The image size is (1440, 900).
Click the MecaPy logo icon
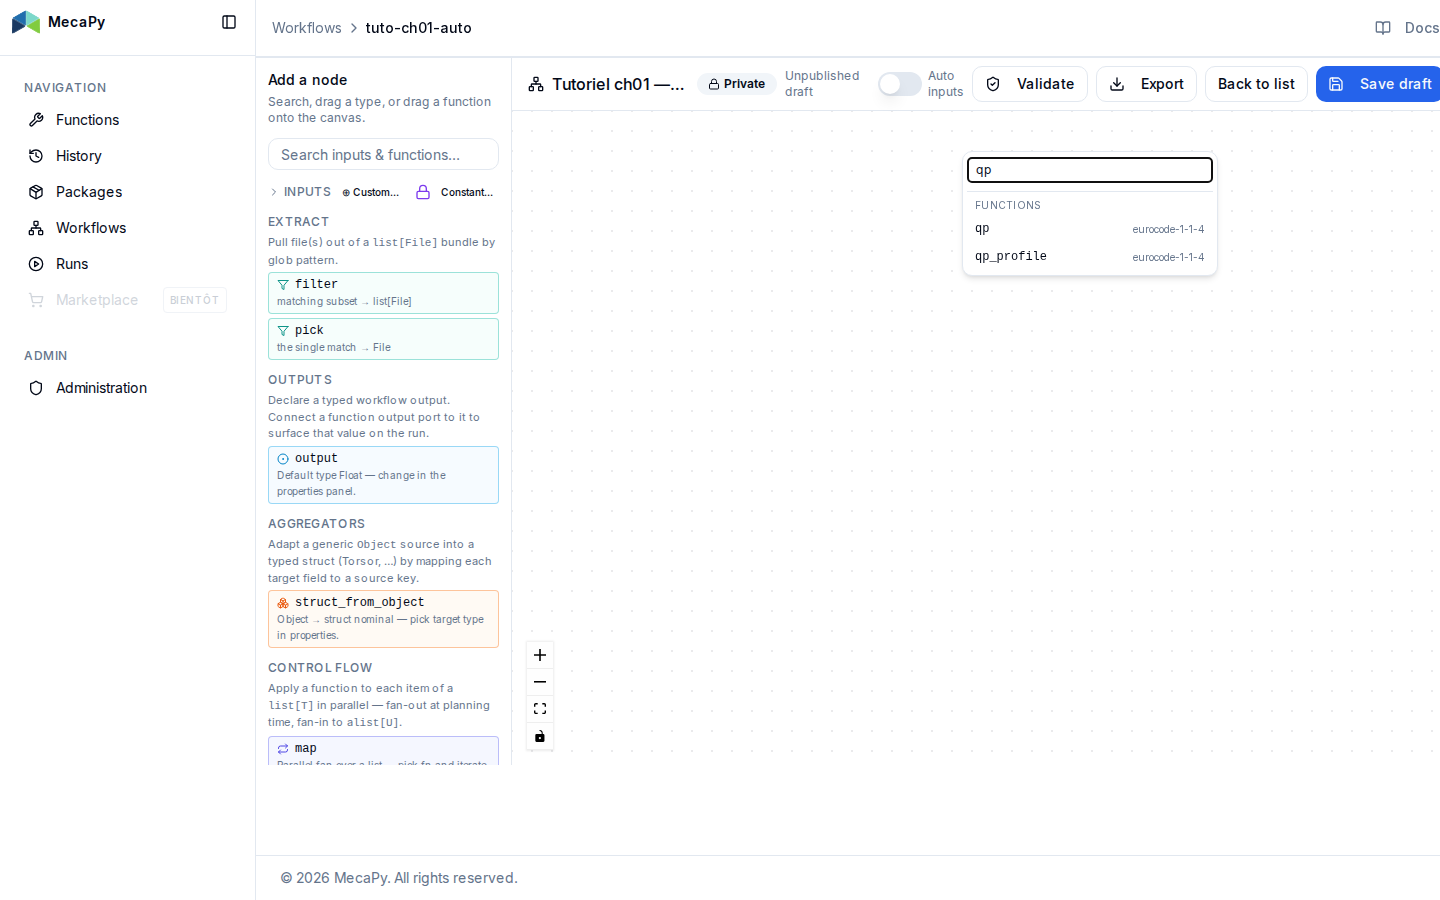[26, 22]
